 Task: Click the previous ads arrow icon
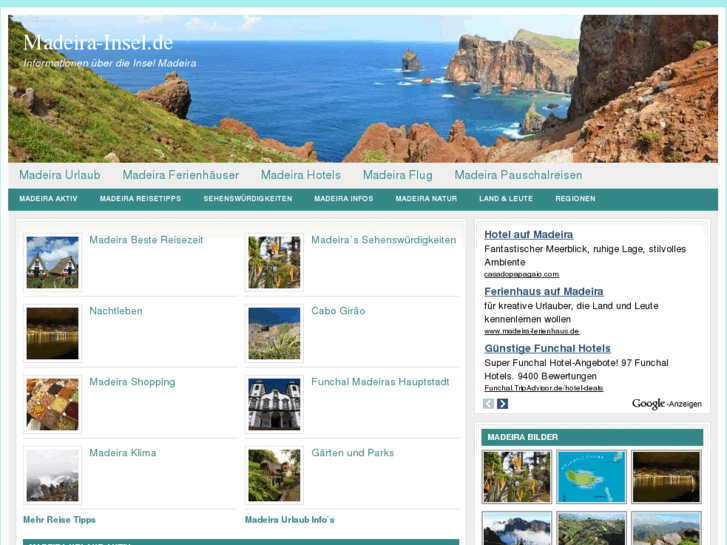(x=488, y=404)
